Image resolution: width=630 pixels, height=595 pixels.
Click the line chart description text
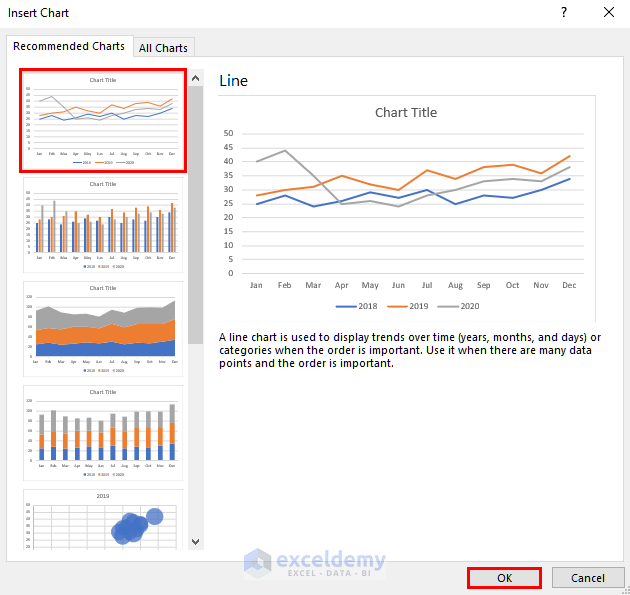[410, 350]
